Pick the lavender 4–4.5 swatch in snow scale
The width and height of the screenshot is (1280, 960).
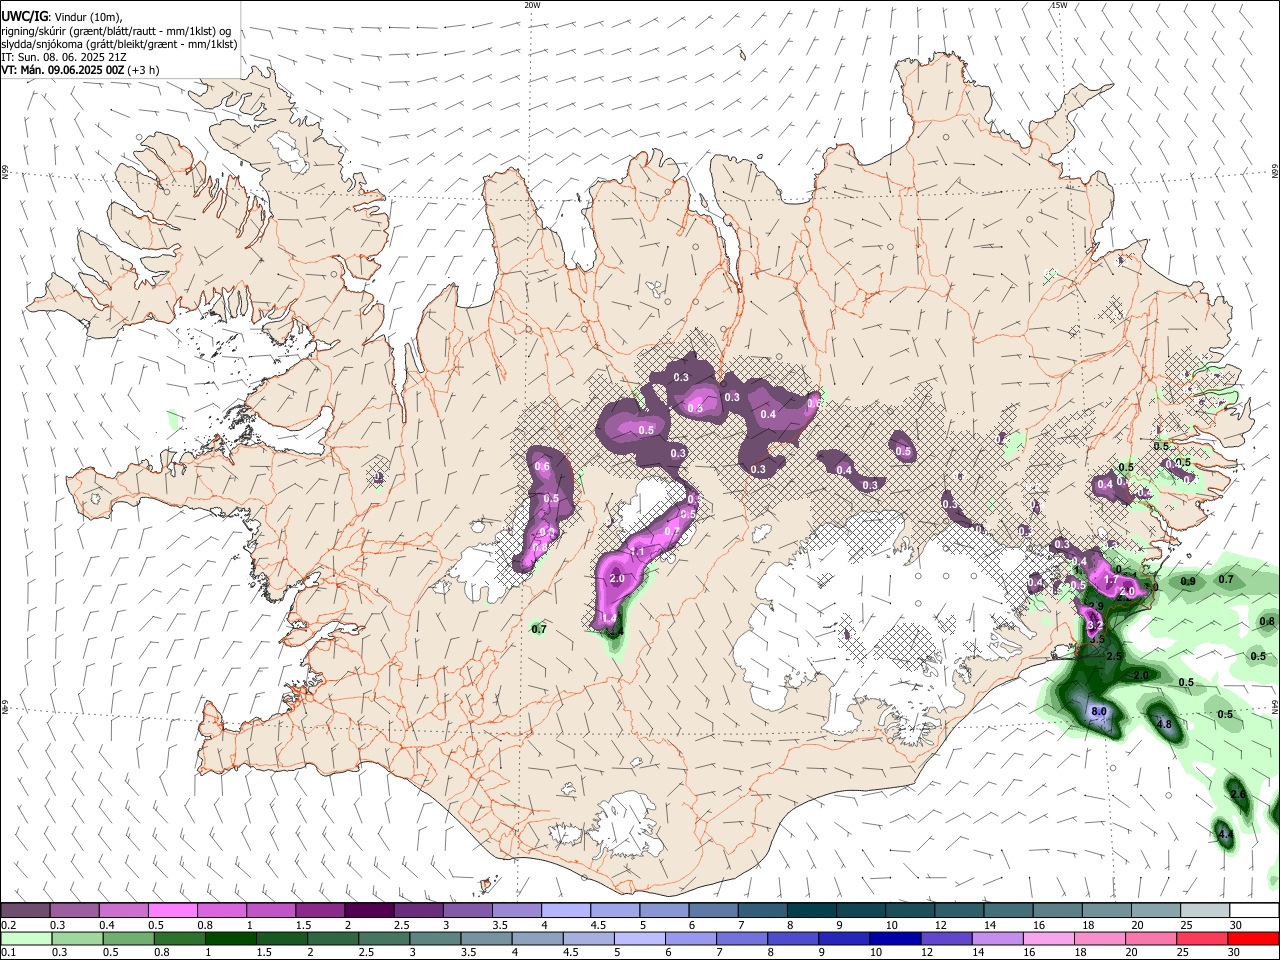[566, 911]
